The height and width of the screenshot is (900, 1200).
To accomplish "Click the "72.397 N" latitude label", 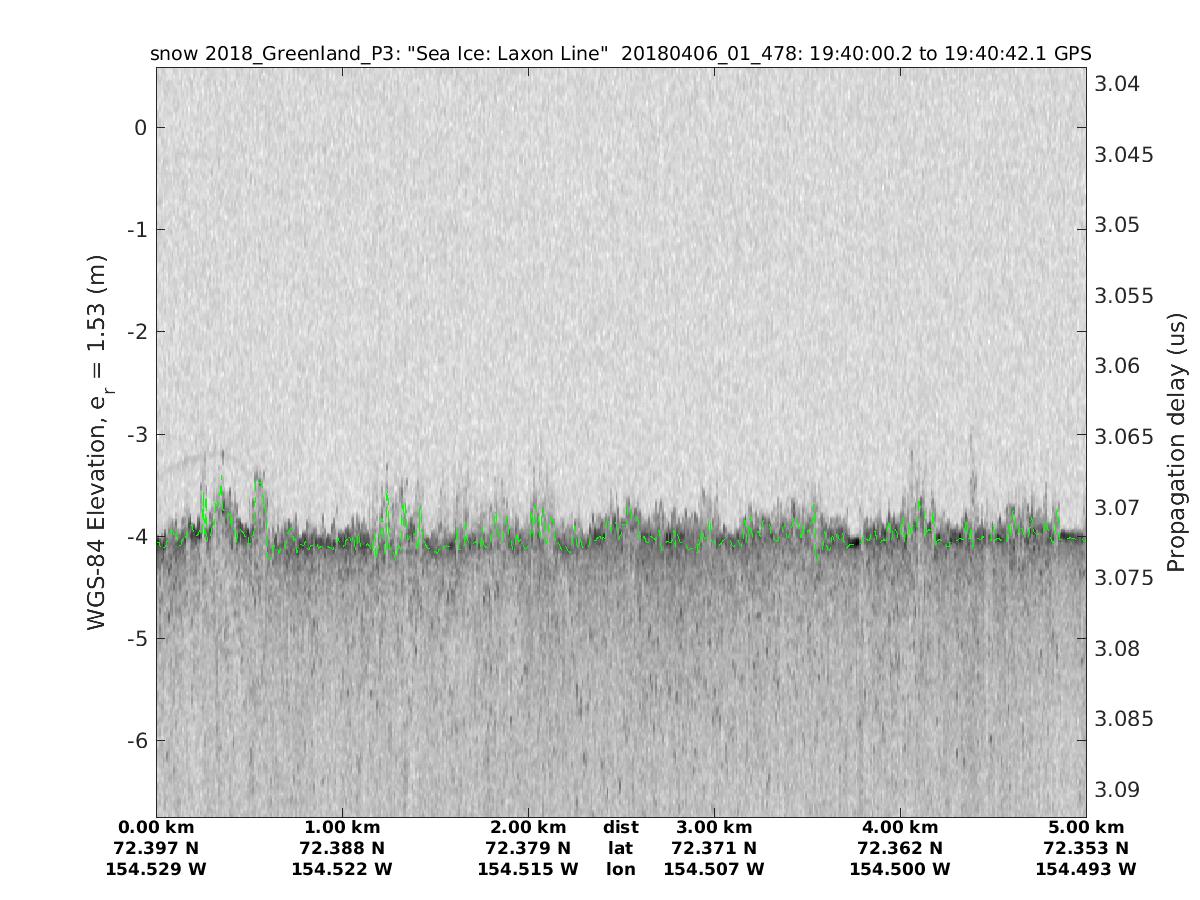I will 156,848.
